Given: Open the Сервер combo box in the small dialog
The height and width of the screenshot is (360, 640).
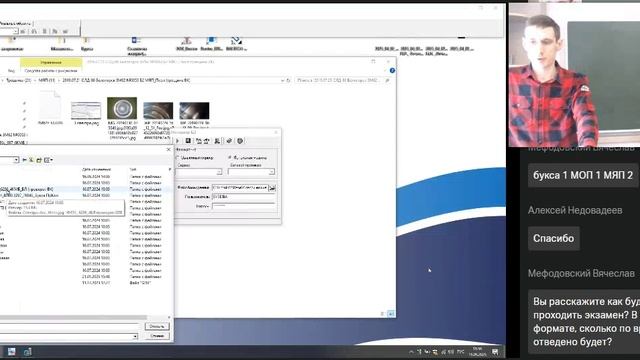Looking at the screenshot, I should click(199, 172).
